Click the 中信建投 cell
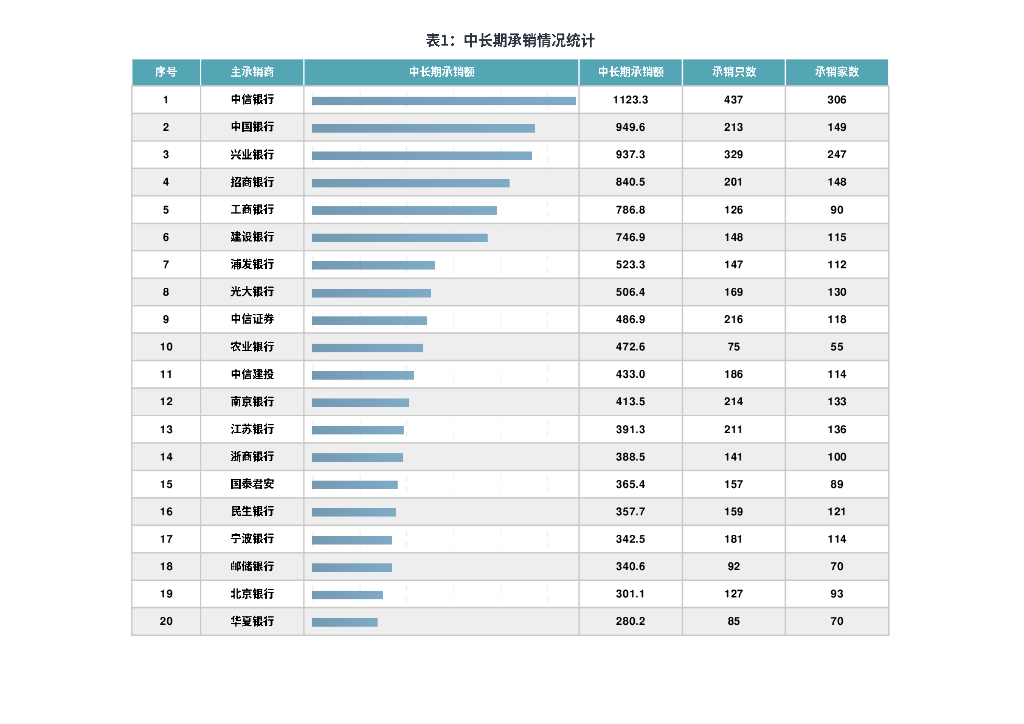 click(252, 373)
